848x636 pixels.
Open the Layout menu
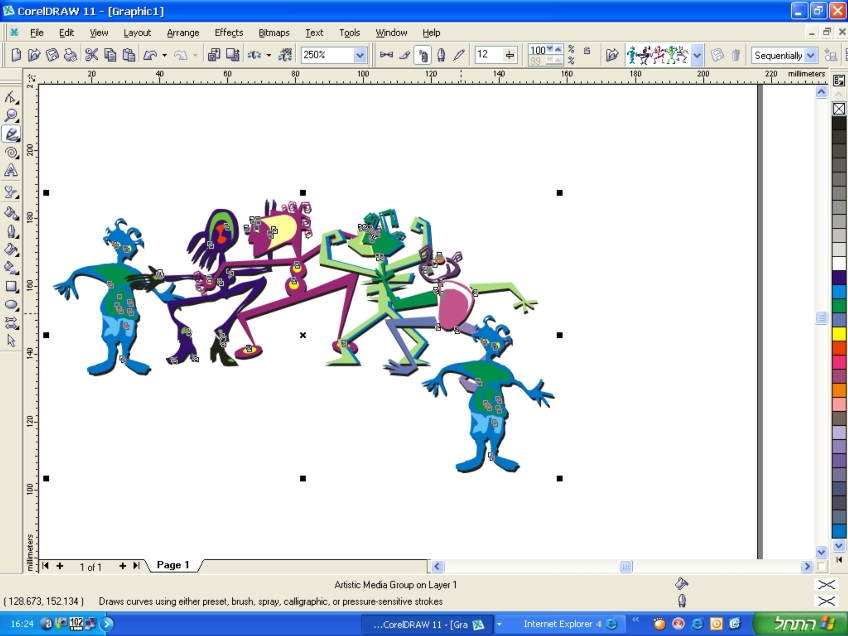coord(137,32)
